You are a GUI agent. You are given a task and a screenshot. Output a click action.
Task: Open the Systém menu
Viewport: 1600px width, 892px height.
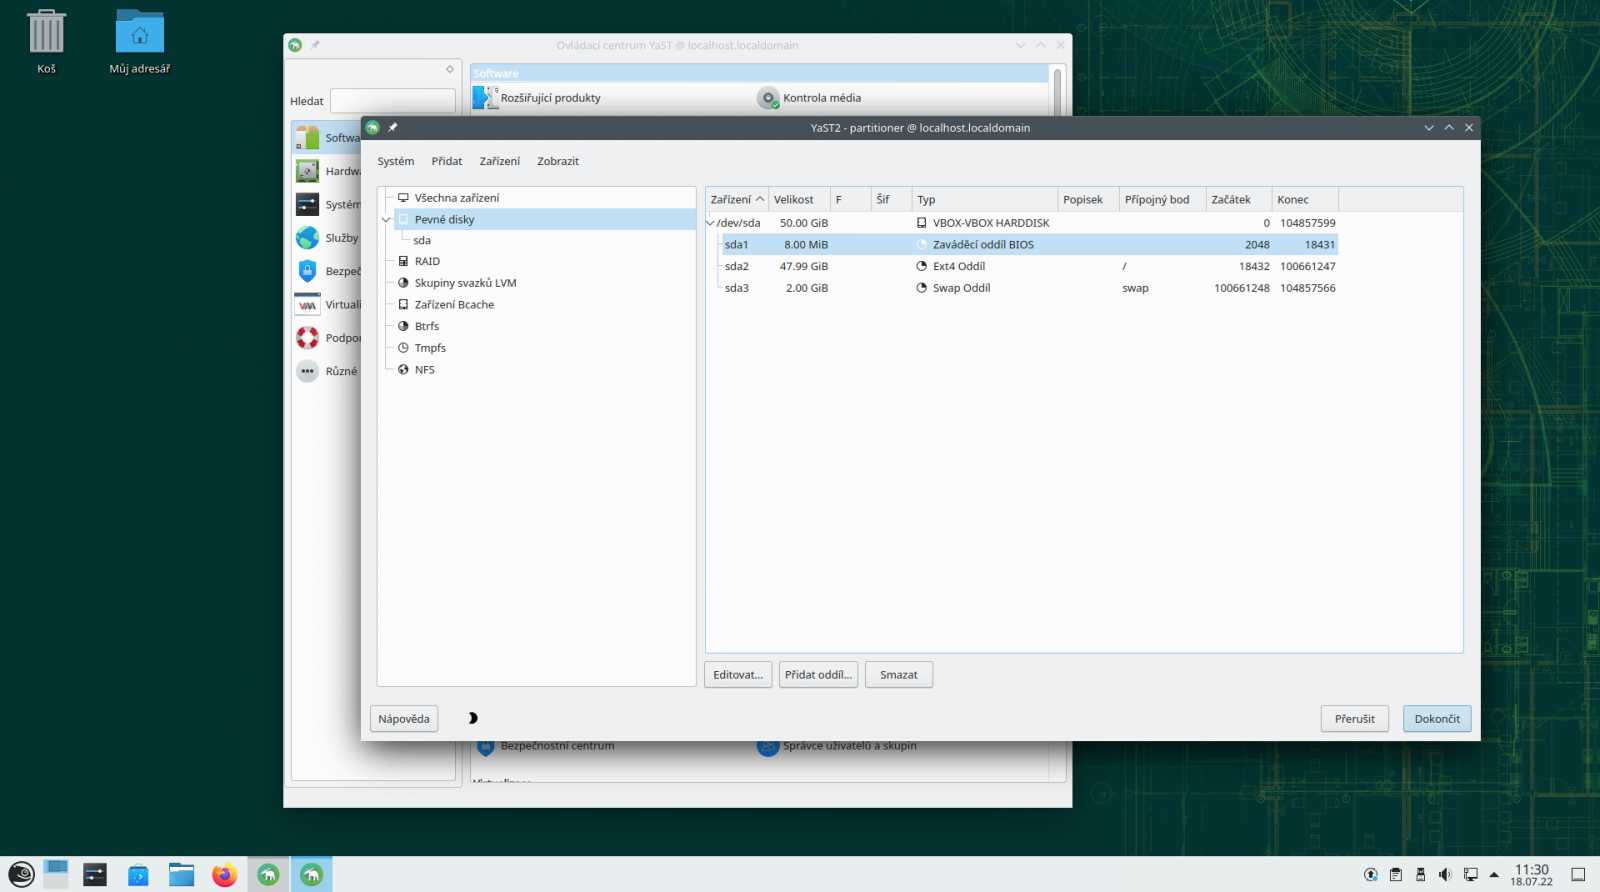pos(396,161)
